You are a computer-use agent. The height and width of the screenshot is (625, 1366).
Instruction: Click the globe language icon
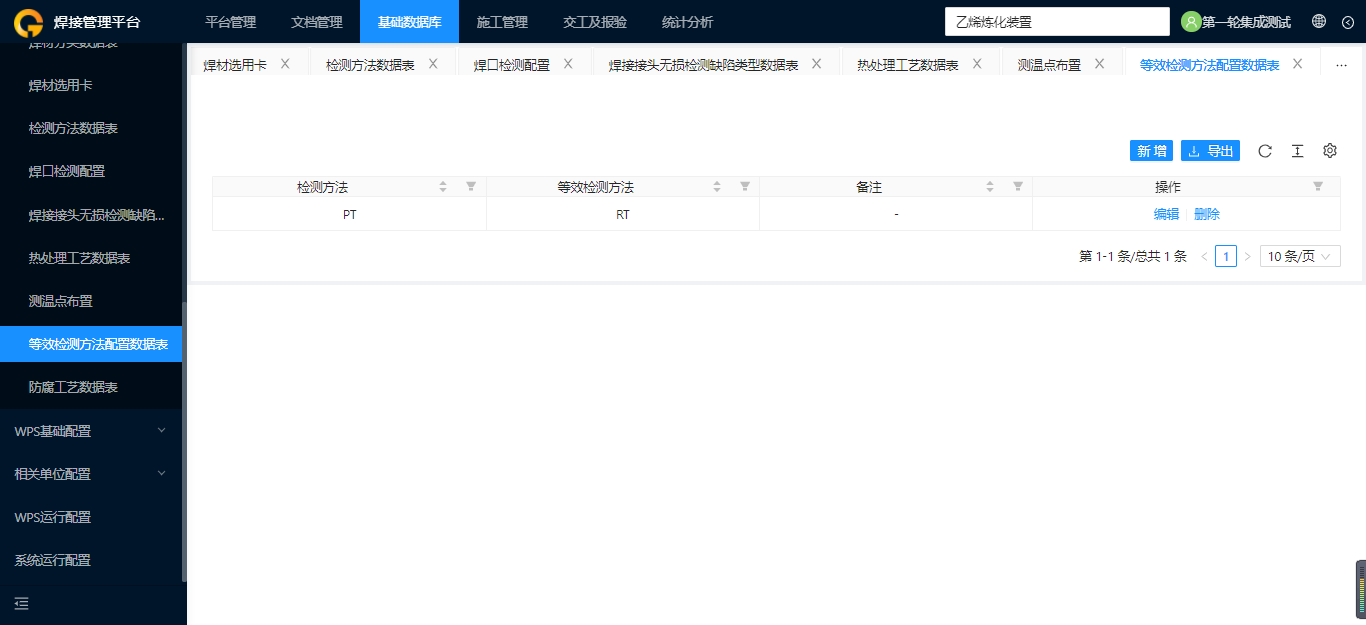(1319, 21)
